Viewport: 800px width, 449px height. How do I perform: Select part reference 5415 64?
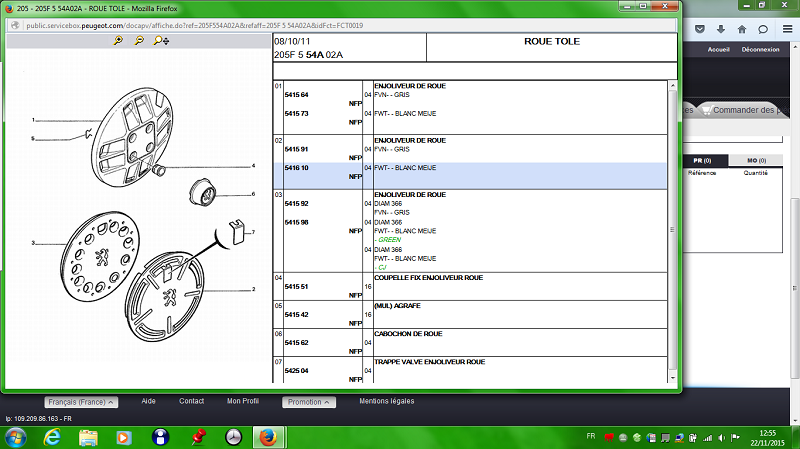[x=296, y=94]
